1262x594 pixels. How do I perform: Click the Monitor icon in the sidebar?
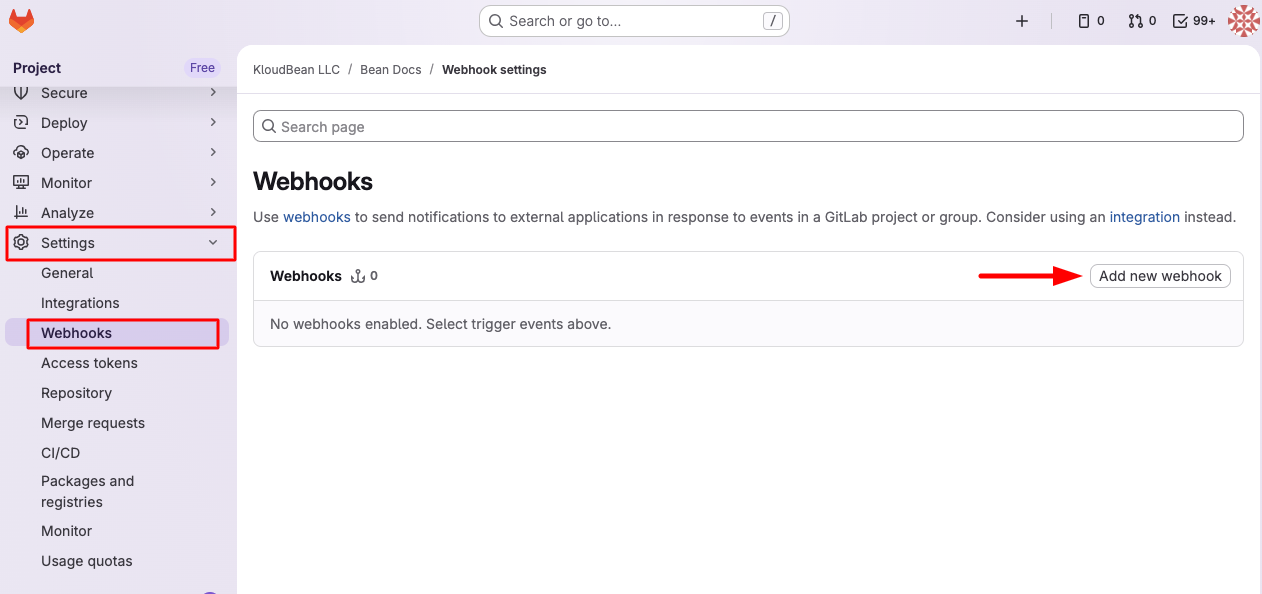pos(20,182)
